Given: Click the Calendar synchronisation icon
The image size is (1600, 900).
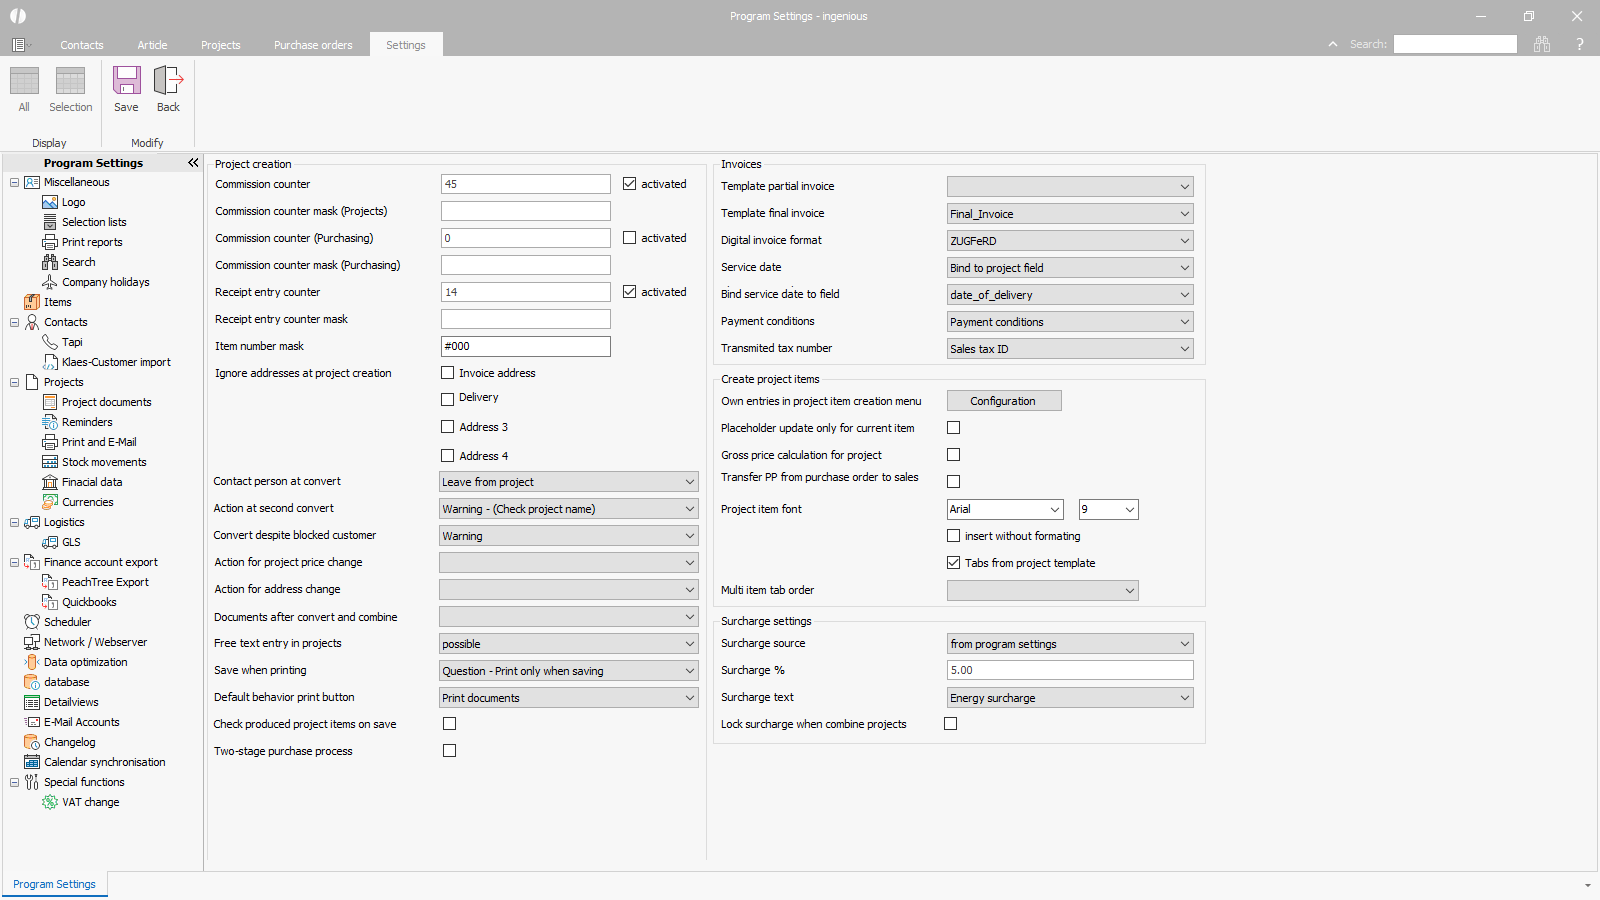Looking at the screenshot, I should pyautogui.click(x=32, y=762).
